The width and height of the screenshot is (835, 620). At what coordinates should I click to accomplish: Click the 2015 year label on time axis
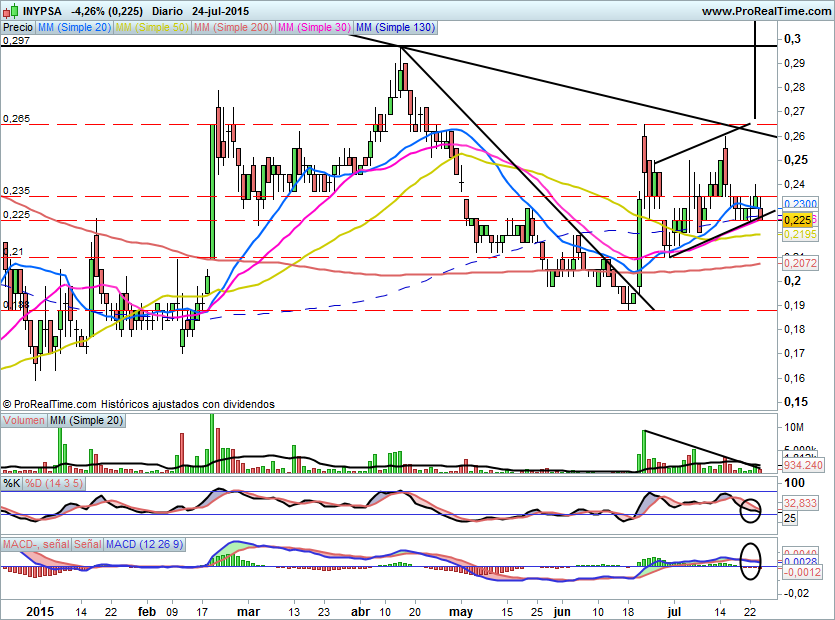pos(40,611)
